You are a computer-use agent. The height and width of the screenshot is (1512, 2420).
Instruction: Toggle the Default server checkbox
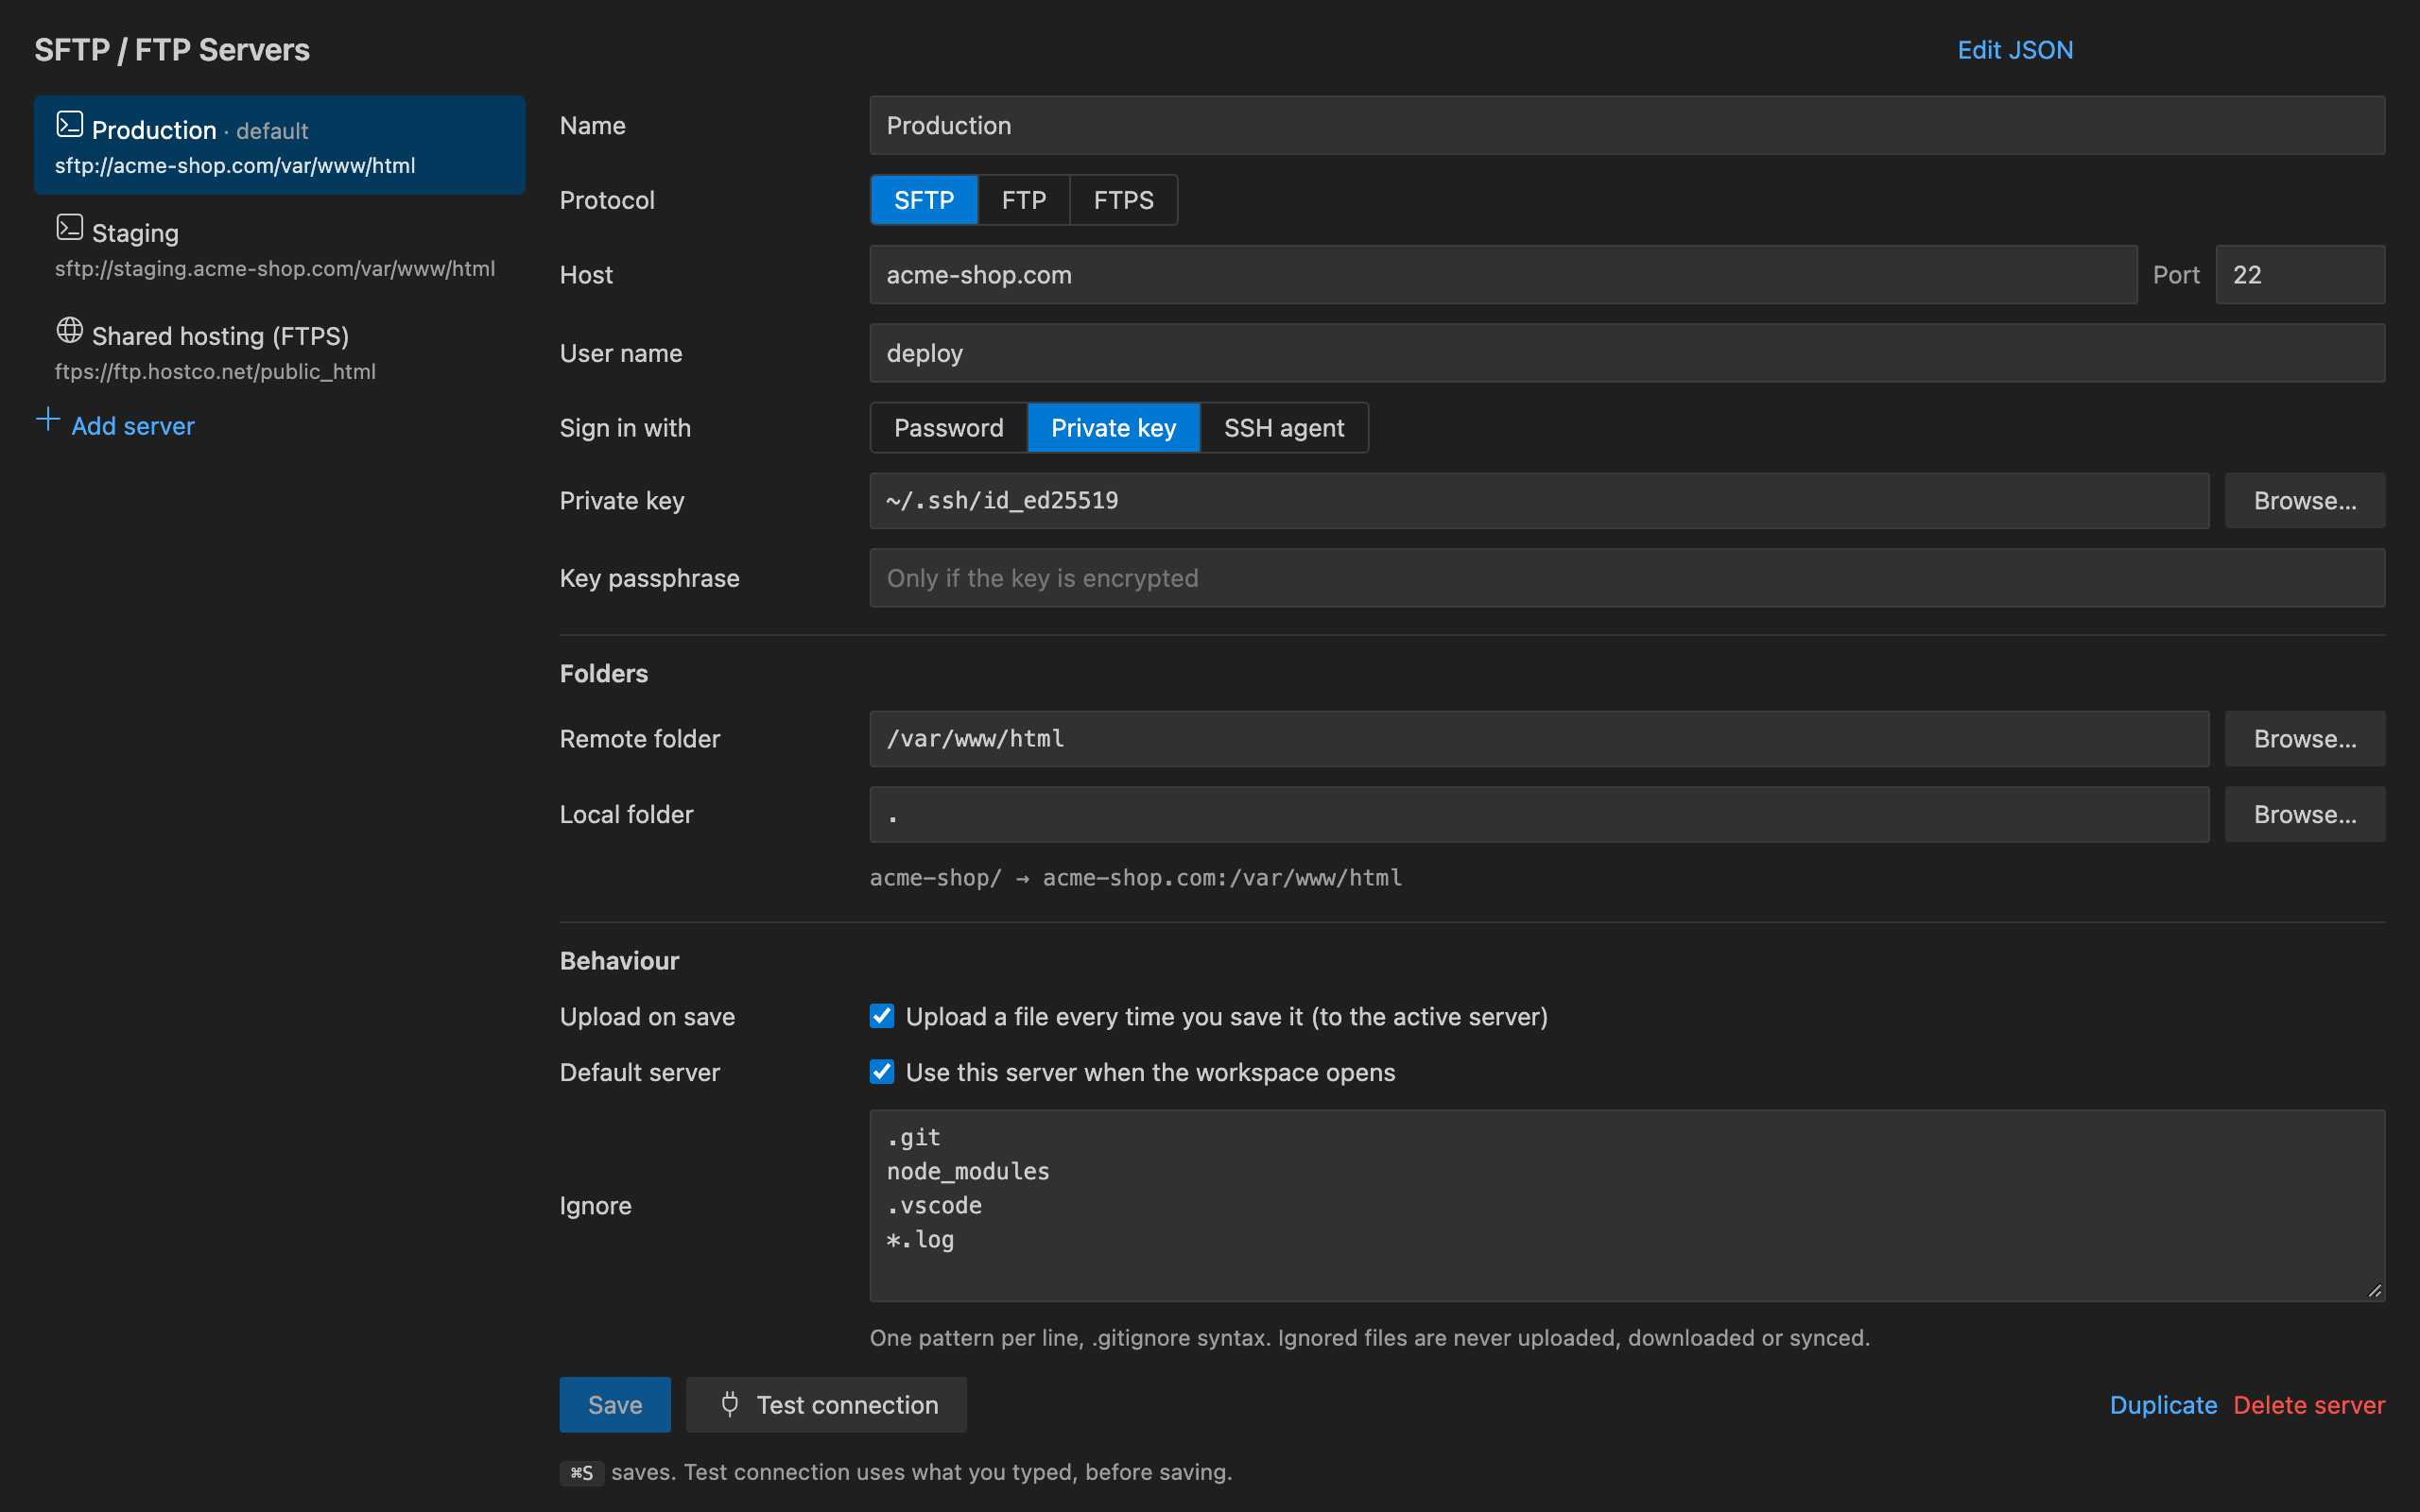pos(882,1072)
